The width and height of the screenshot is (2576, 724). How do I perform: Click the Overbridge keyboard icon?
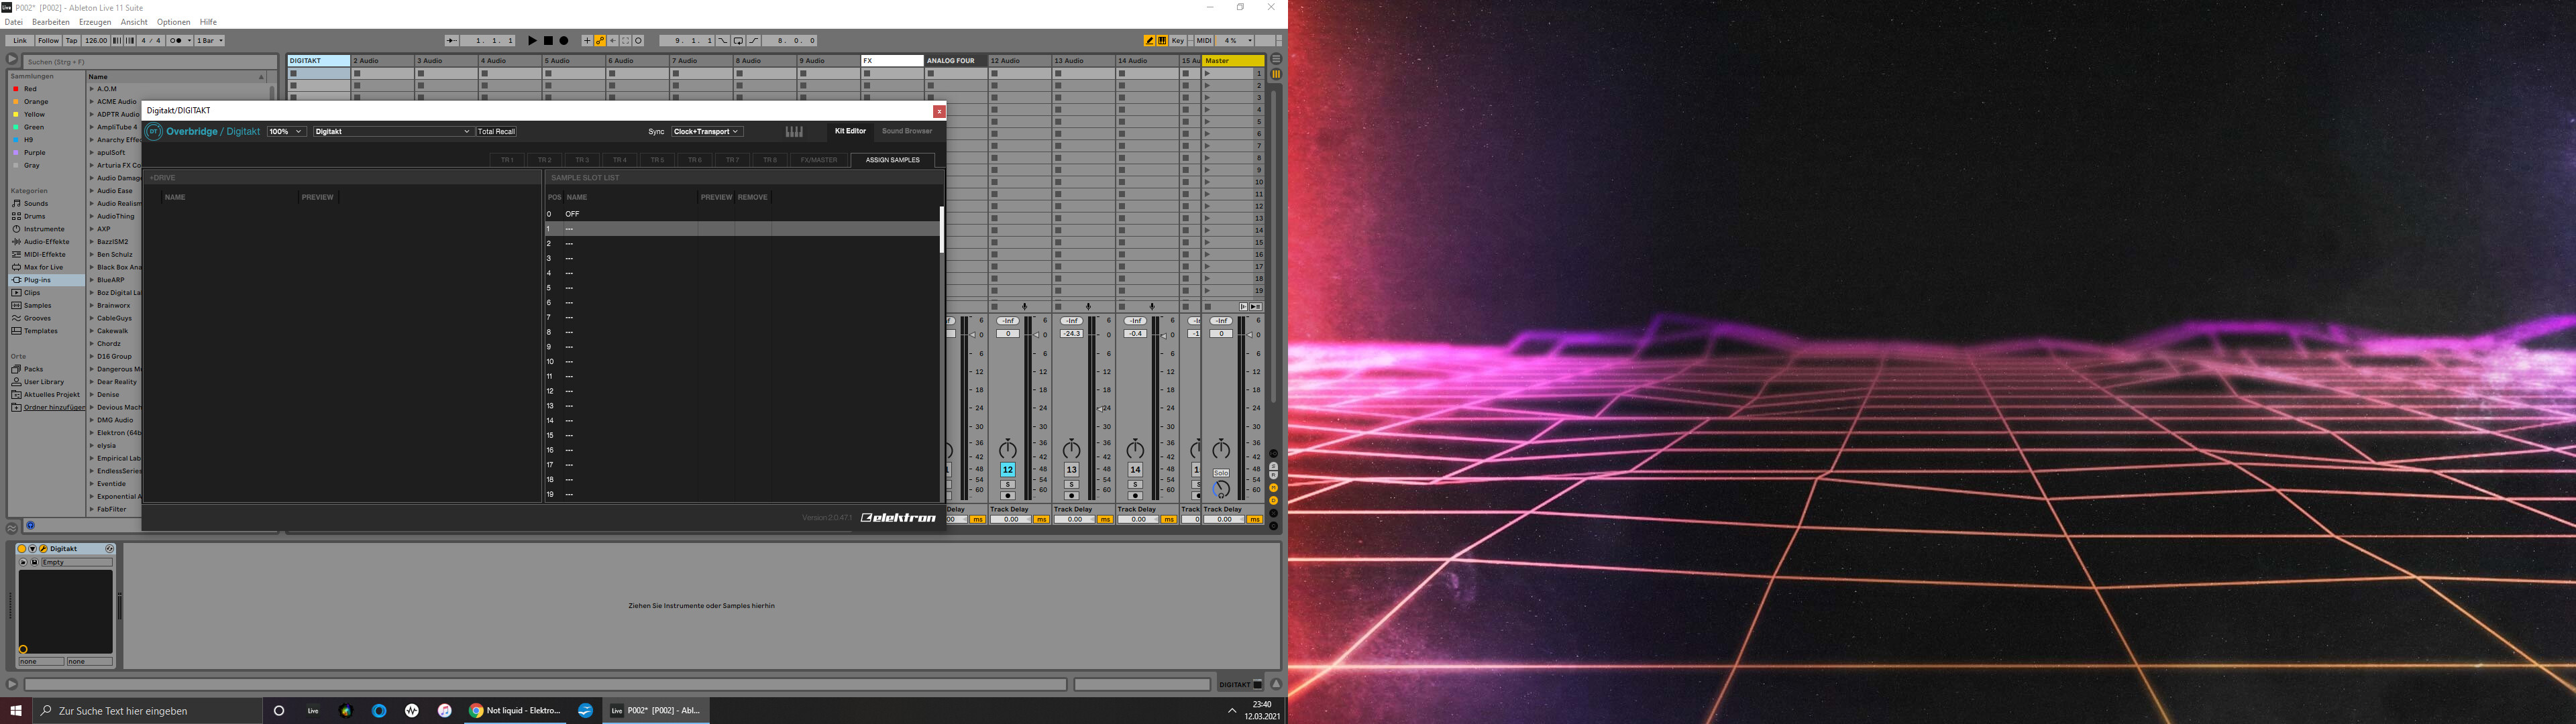[794, 132]
